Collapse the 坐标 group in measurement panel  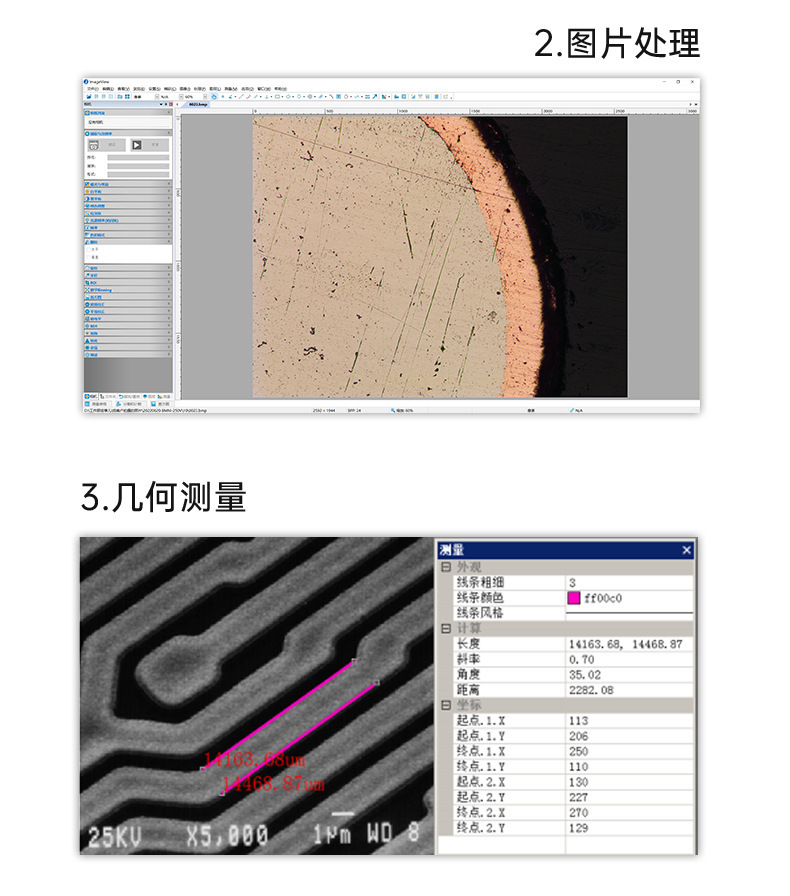pos(446,705)
